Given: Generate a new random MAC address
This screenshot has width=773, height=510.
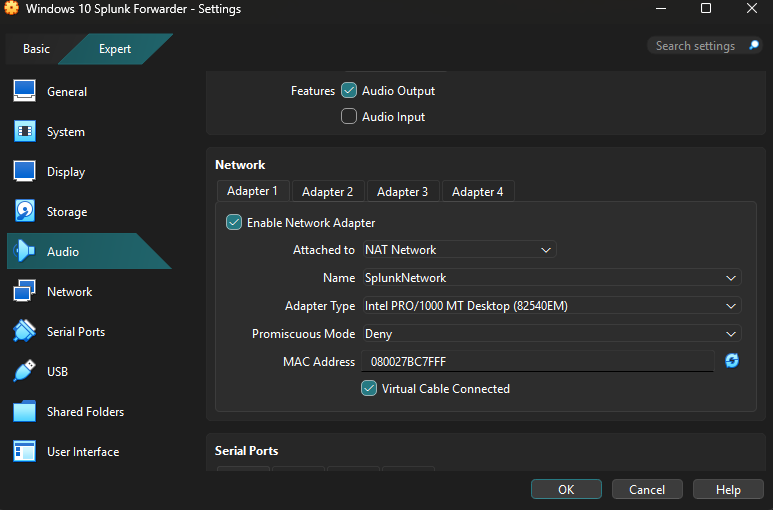Looking at the screenshot, I should tap(732, 361).
